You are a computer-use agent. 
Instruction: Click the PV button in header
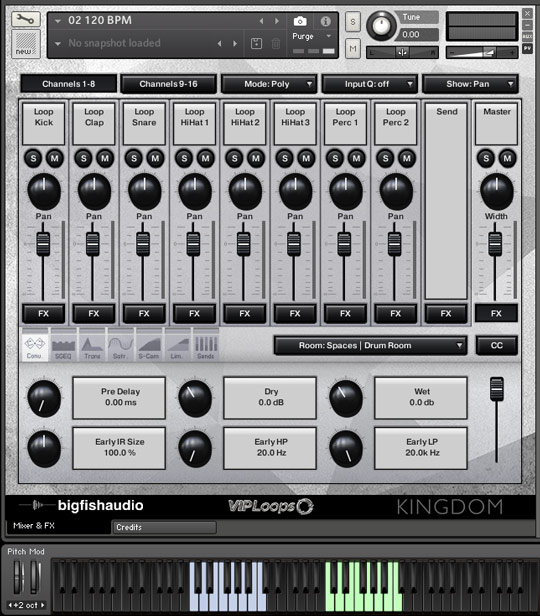(527, 48)
